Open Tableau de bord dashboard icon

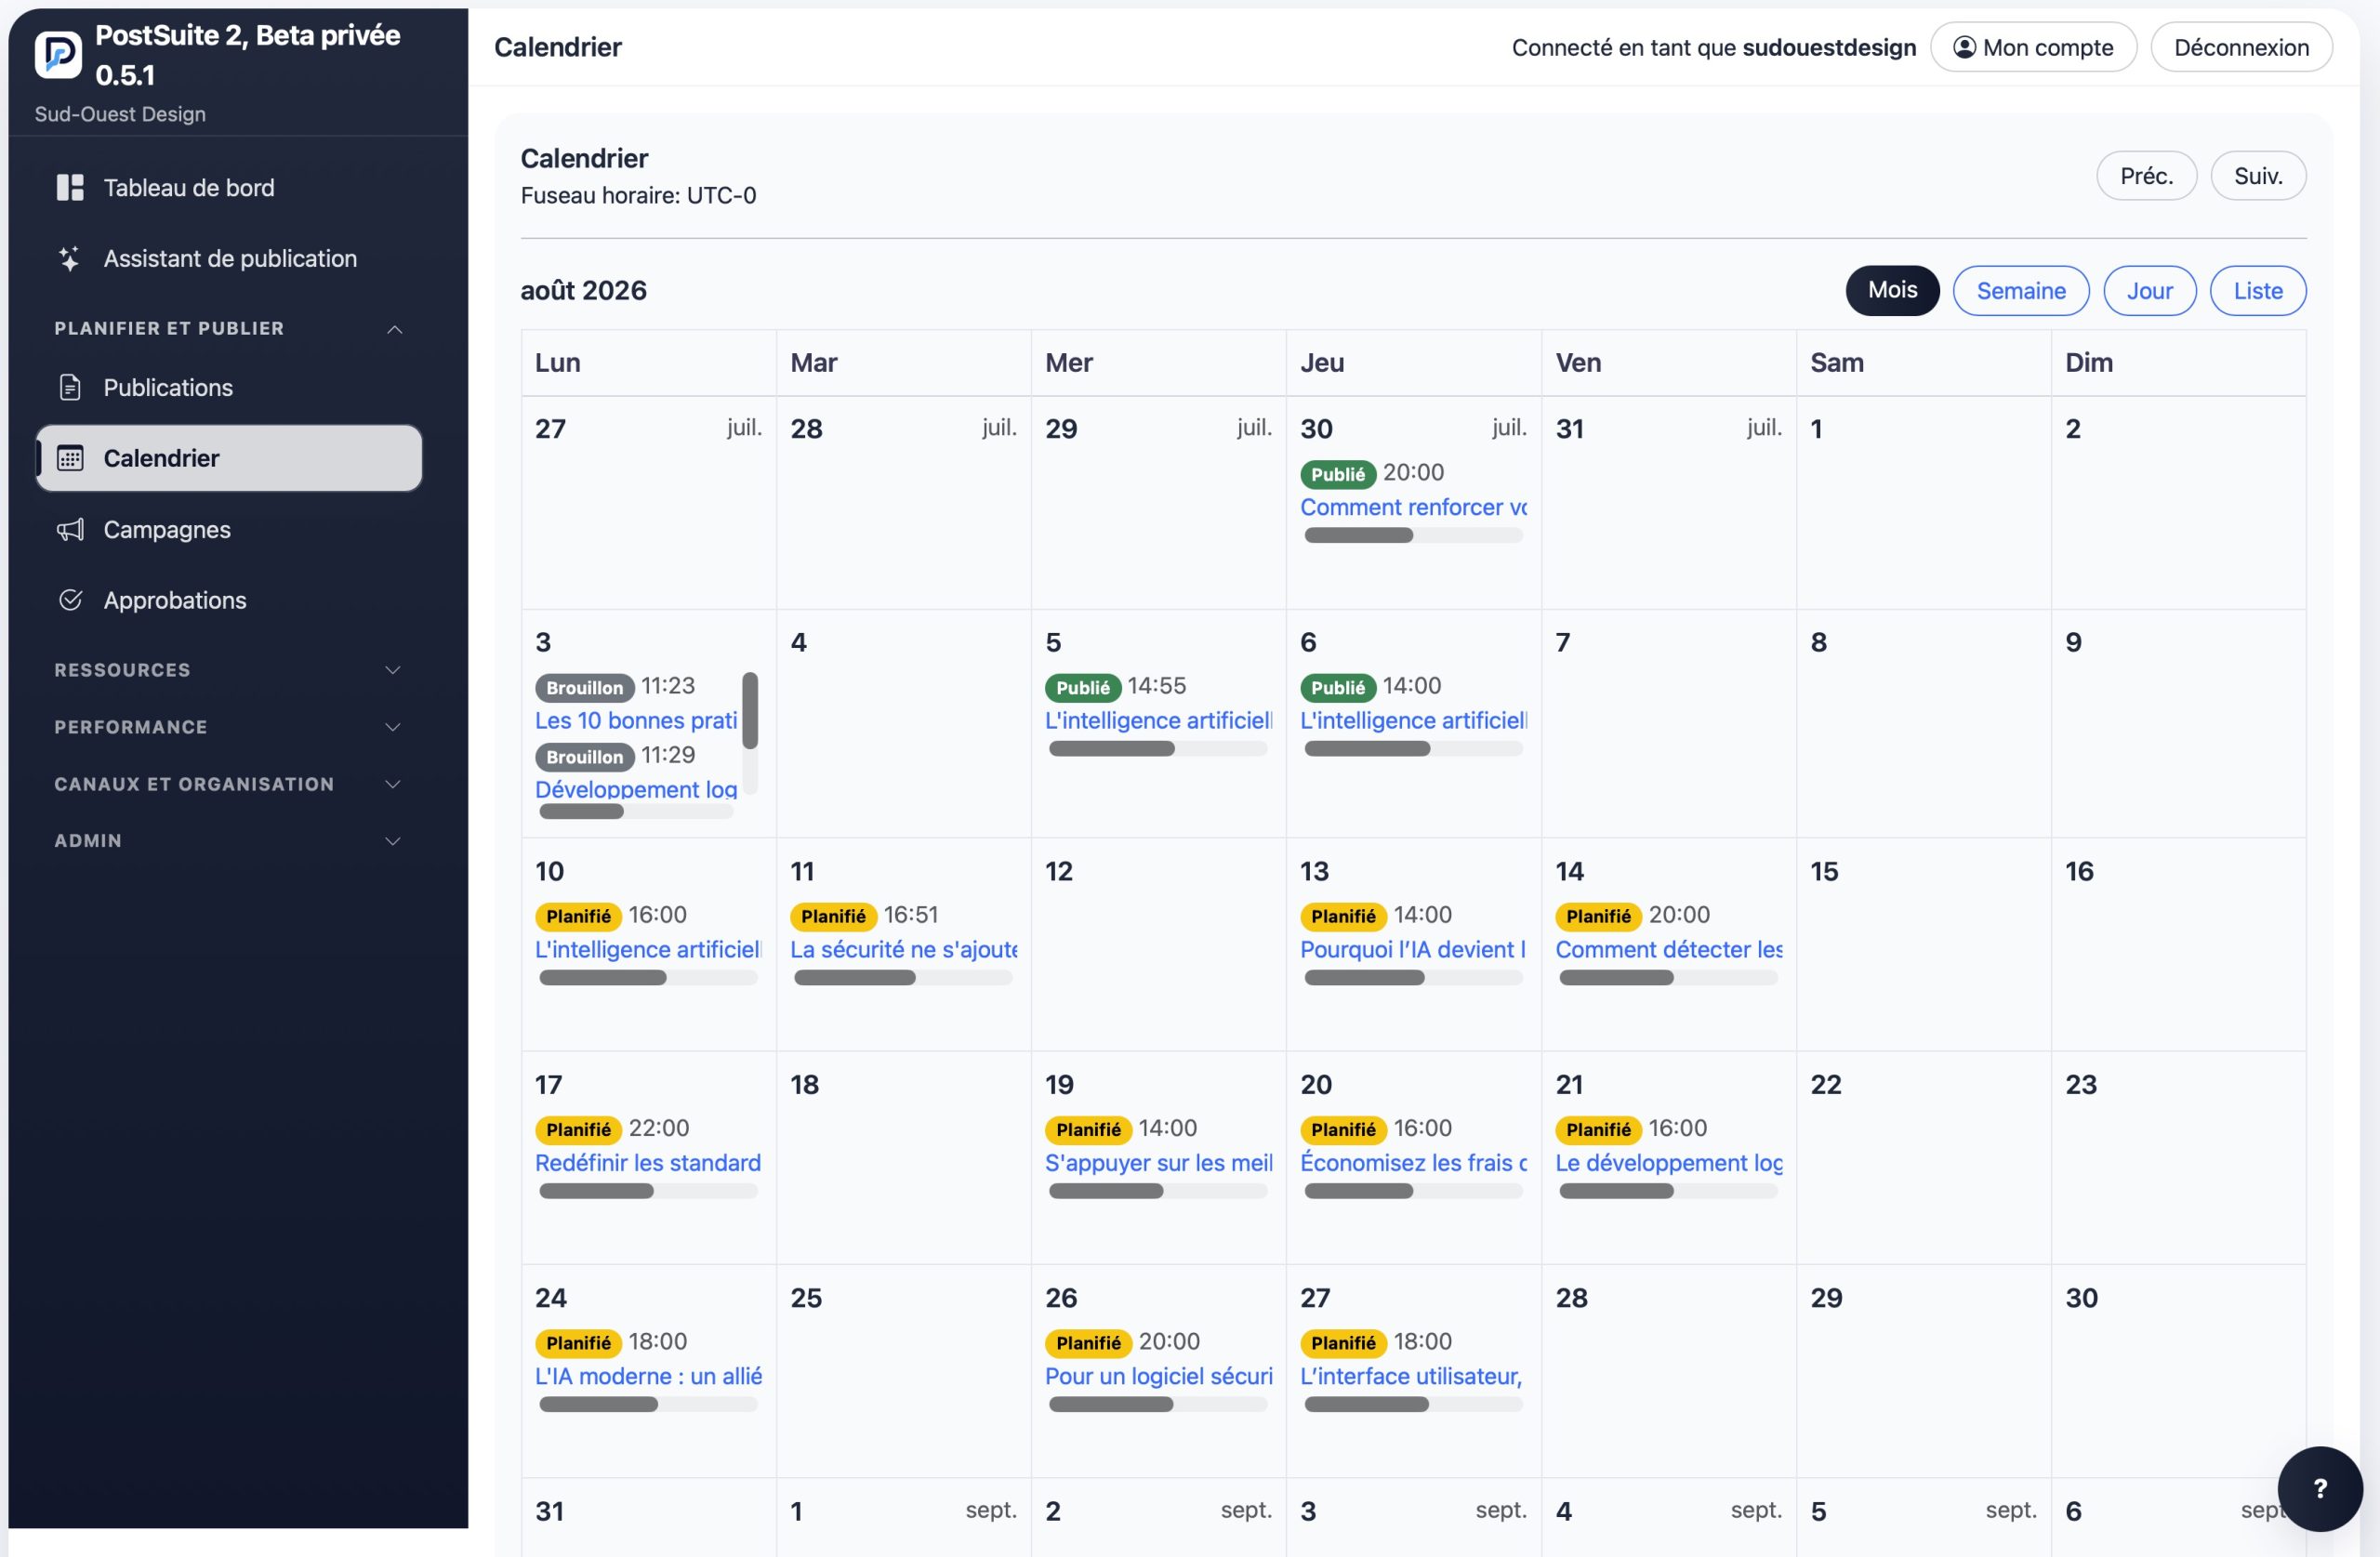click(x=70, y=187)
